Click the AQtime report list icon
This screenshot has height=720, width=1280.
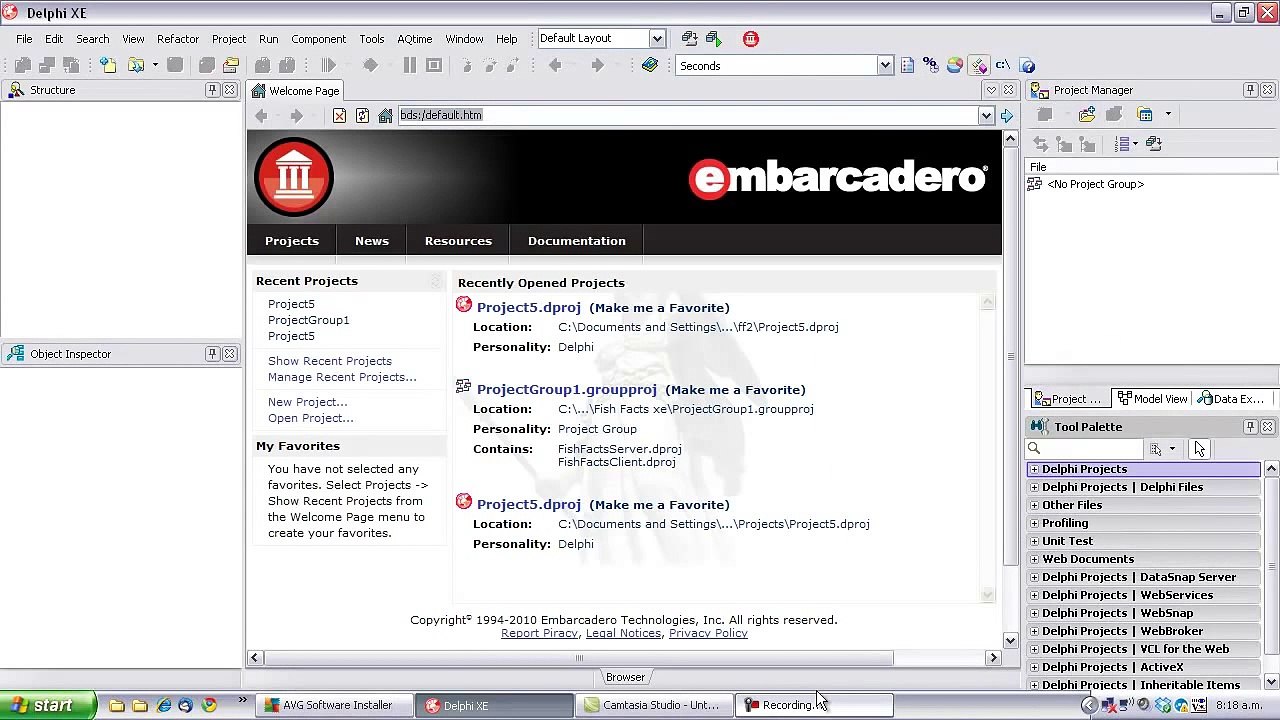[907, 65]
